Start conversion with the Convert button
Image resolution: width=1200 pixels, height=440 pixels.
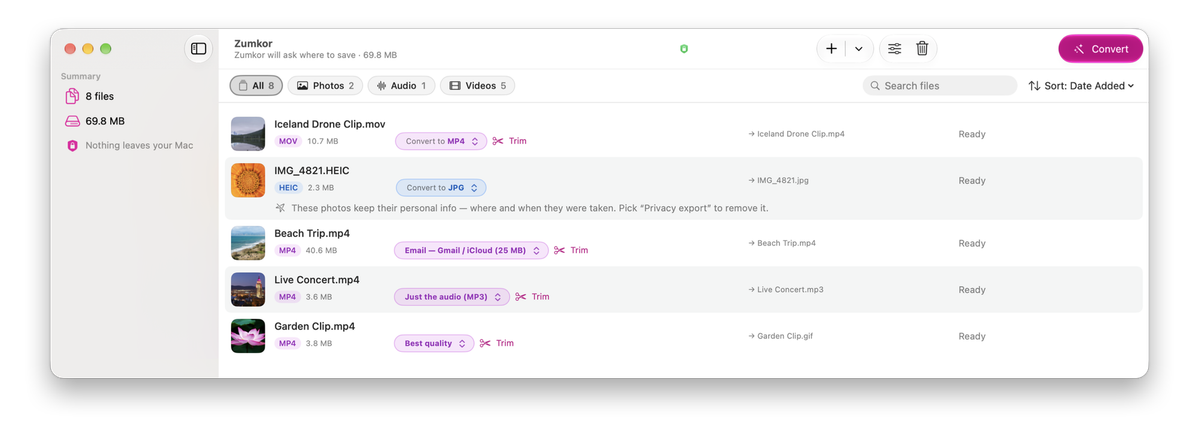(x=1100, y=49)
